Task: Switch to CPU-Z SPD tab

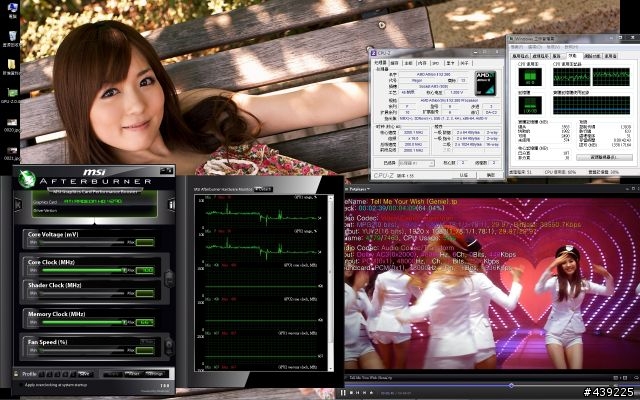Action: [x=436, y=63]
